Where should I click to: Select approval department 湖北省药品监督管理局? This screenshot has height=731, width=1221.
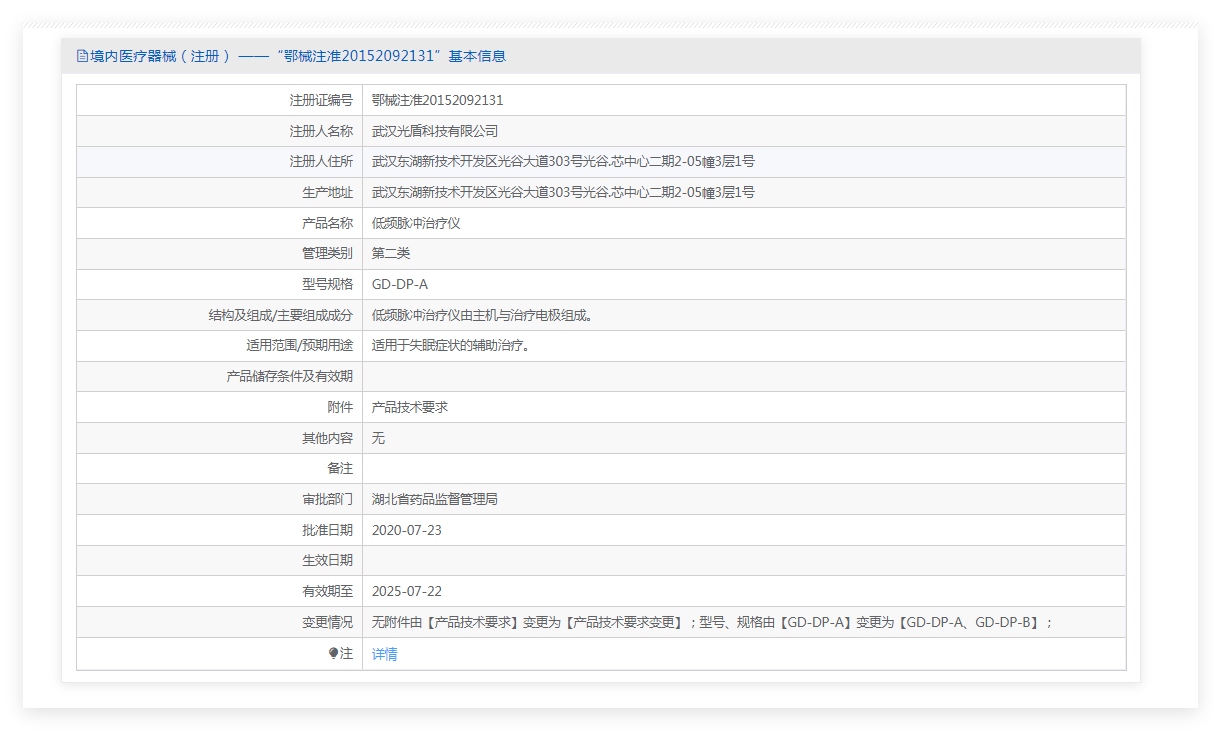click(x=435, y=499)
